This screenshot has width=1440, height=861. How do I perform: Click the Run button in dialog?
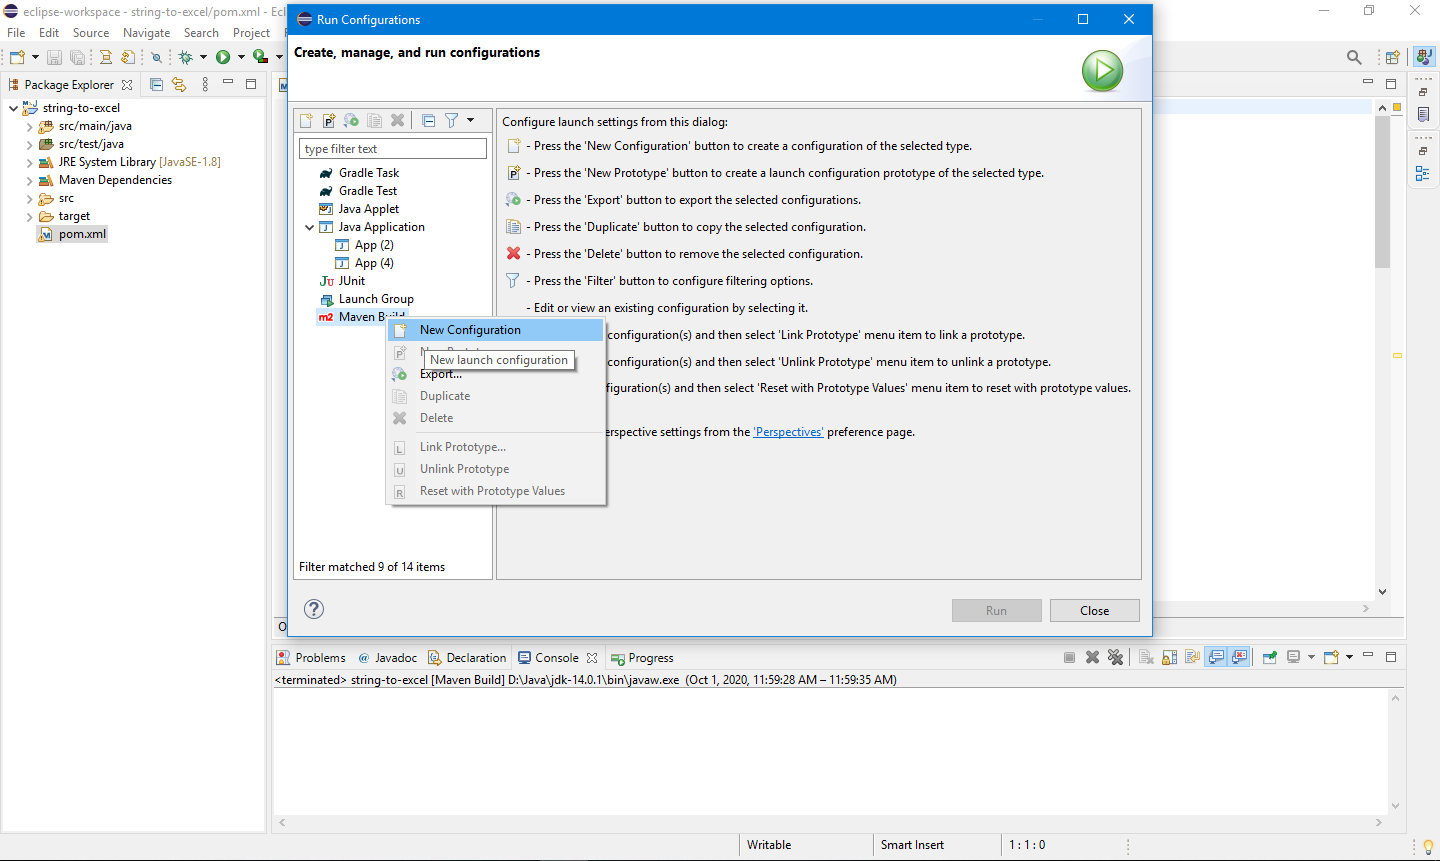[996, 610]
